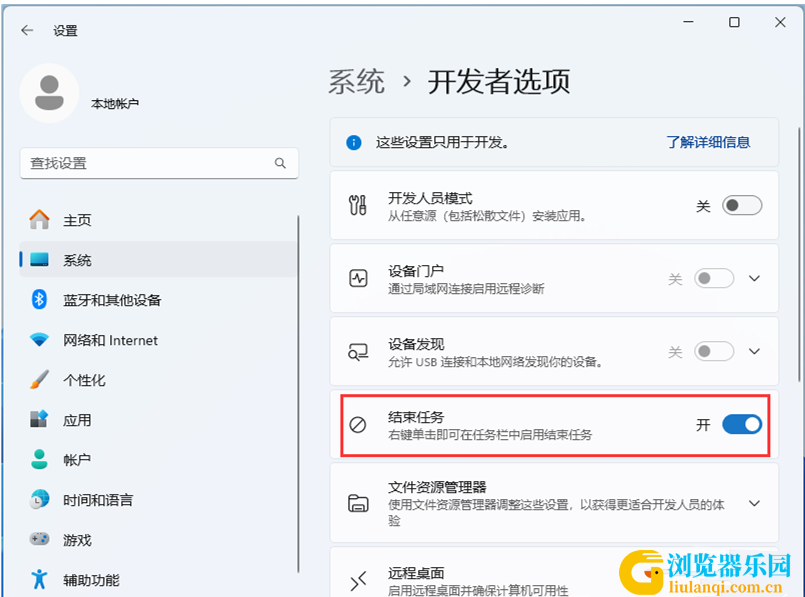805x597 pixels.
Task: Expand the 设备门户 chevron
Action: [754, 278]
